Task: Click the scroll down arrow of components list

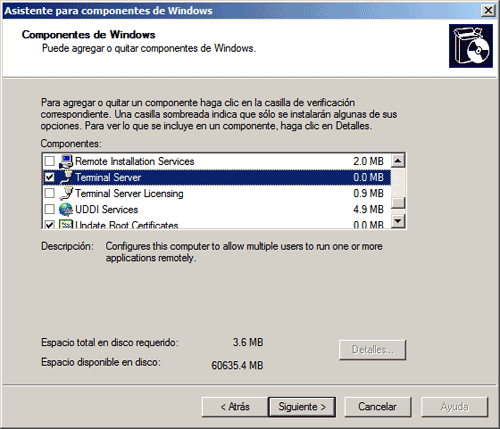Action: click(398, 221)
